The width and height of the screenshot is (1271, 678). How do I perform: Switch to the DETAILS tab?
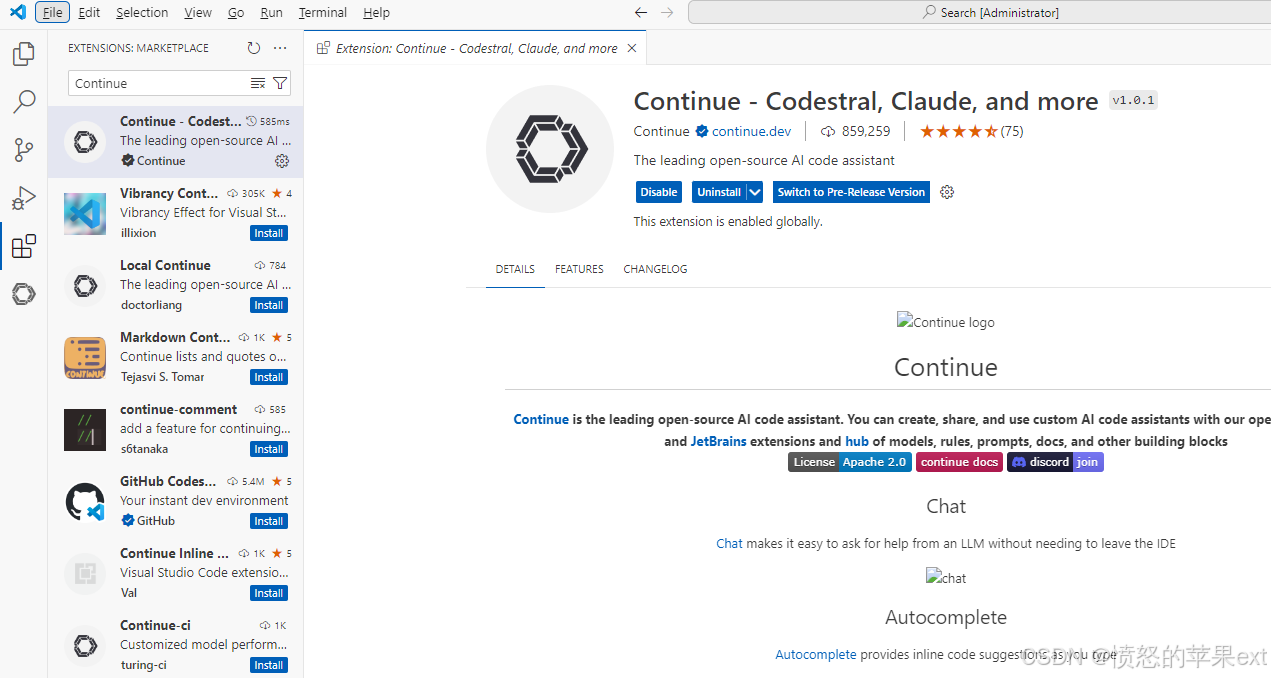[515, 269]
